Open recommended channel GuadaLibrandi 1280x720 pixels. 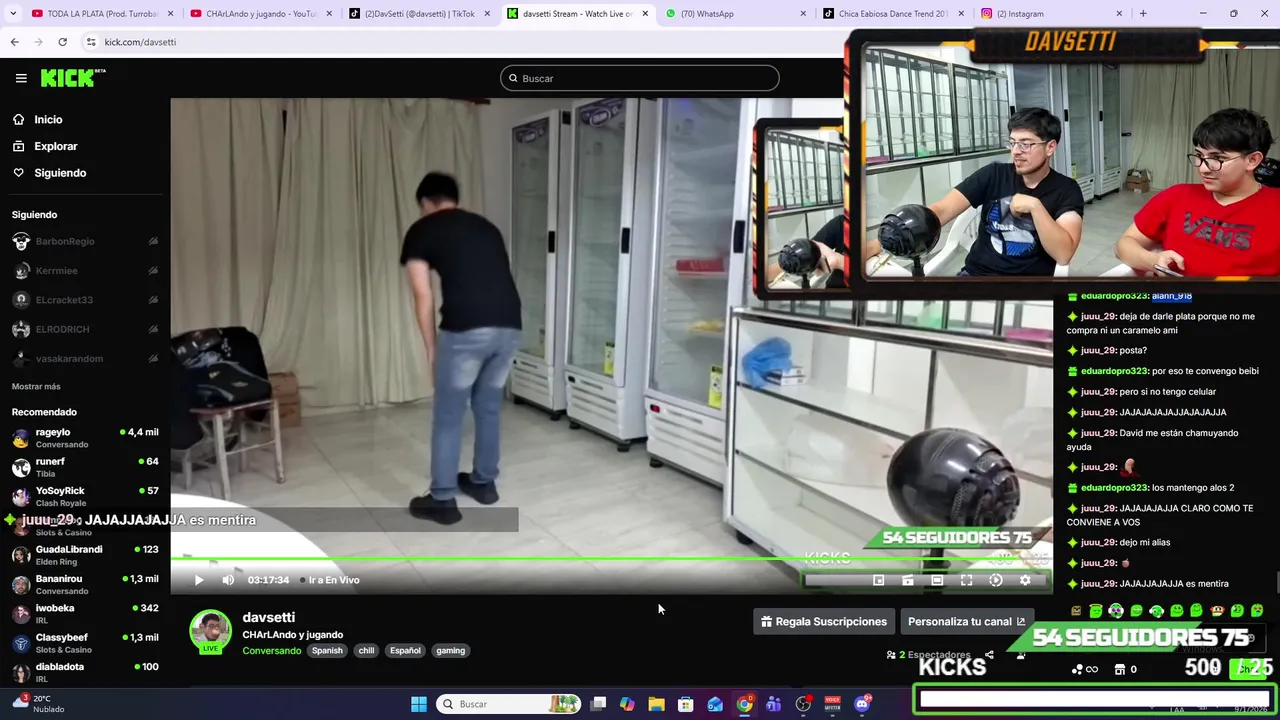pyautogui.click(x=84, y=555)
